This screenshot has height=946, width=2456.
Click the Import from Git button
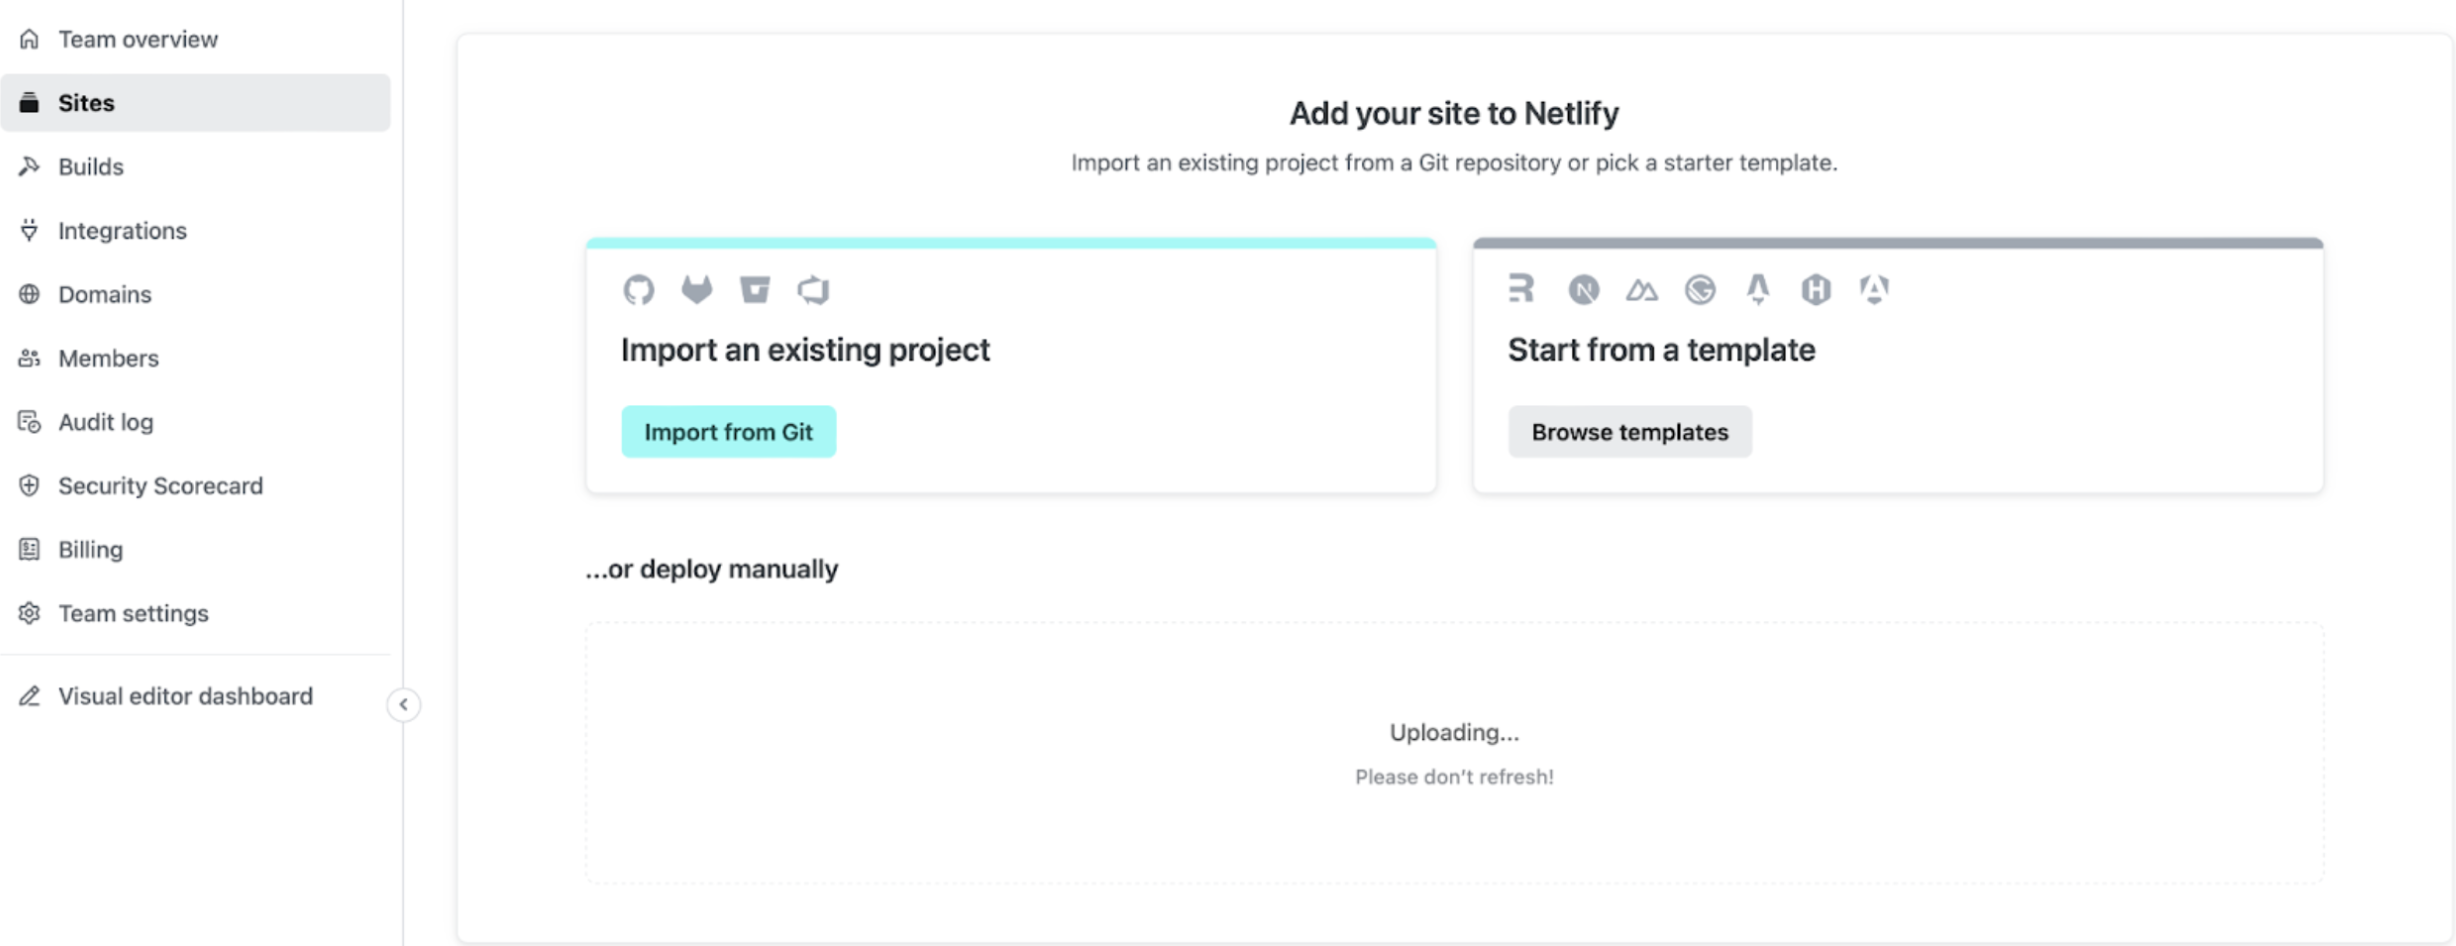point(729,432)
